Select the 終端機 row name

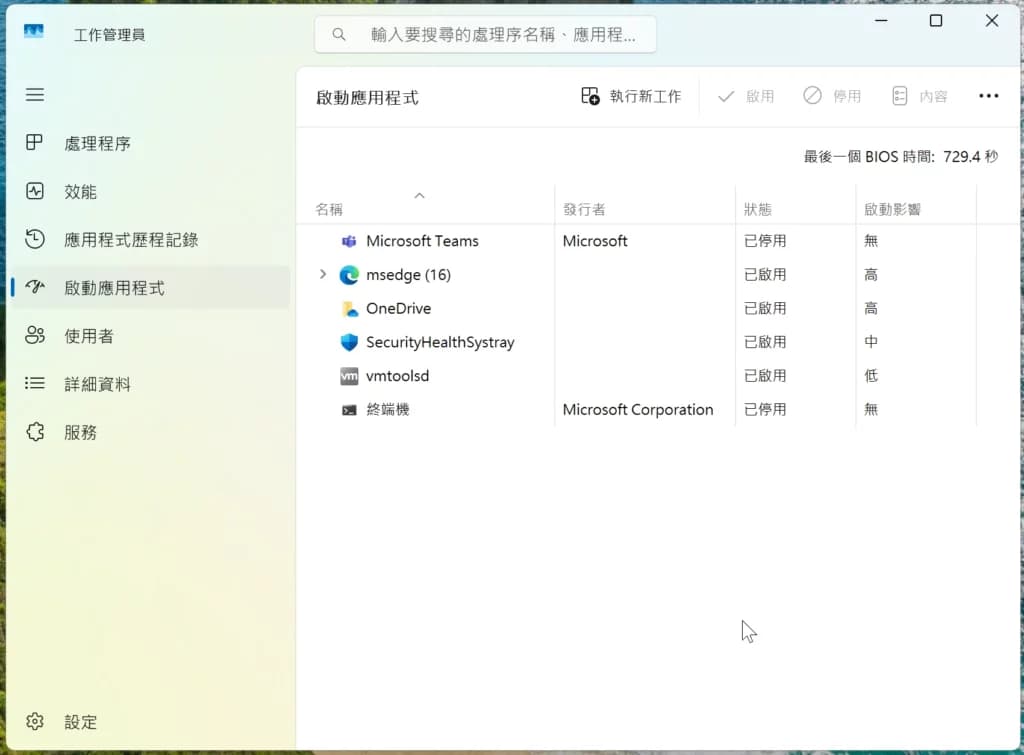click(388, 410)
